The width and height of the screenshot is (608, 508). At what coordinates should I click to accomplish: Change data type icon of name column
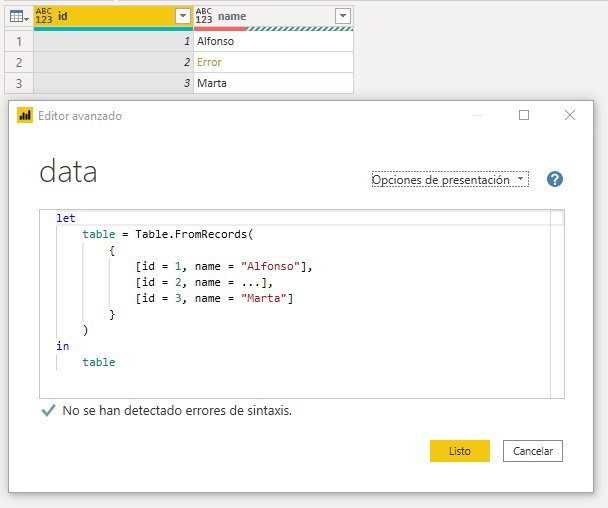click(x=204, y=16)
